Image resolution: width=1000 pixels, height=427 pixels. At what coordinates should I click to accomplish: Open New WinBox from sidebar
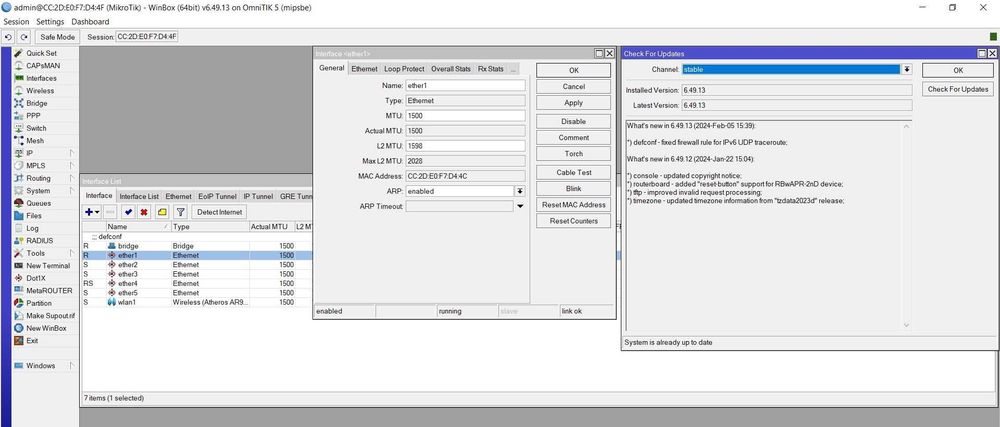(46, 328)
